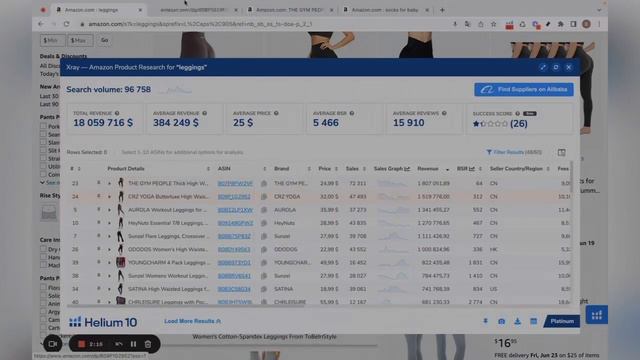Click the Helium 10 pin icon in footer

pos(485,321)
